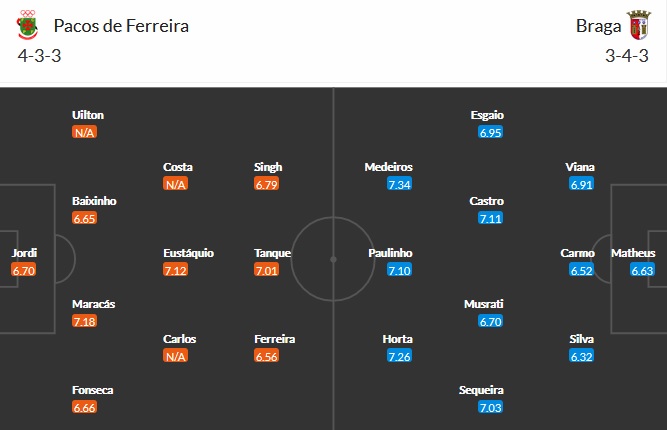Select goalkeeper Jordi on the pitch
The image size is (667, 430).
click(24, 253)
